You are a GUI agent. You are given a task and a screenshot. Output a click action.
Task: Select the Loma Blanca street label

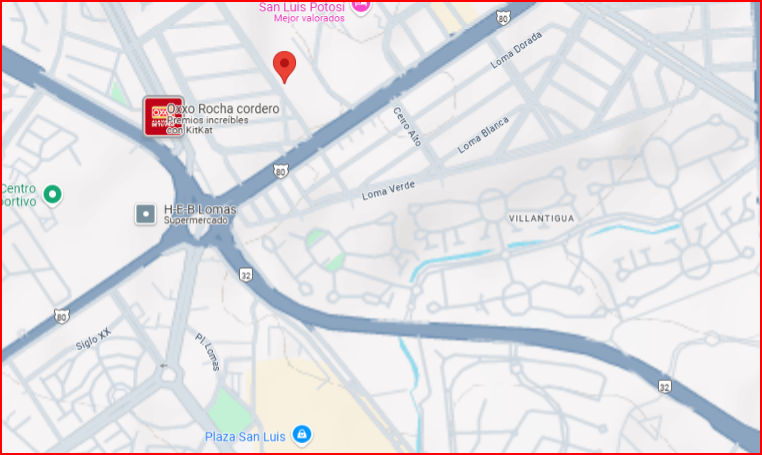tap(483, 135)
